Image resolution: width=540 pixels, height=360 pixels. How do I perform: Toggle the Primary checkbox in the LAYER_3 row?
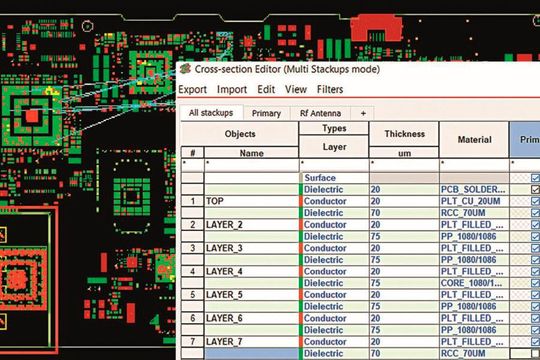click(x=535, y=248)
